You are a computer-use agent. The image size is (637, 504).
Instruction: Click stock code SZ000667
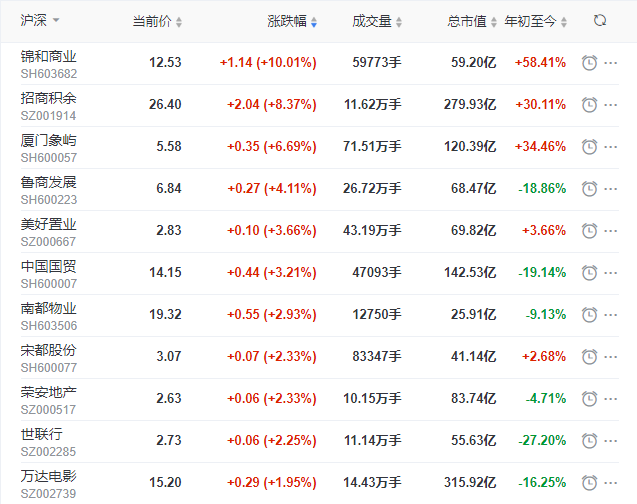(48, 242)
